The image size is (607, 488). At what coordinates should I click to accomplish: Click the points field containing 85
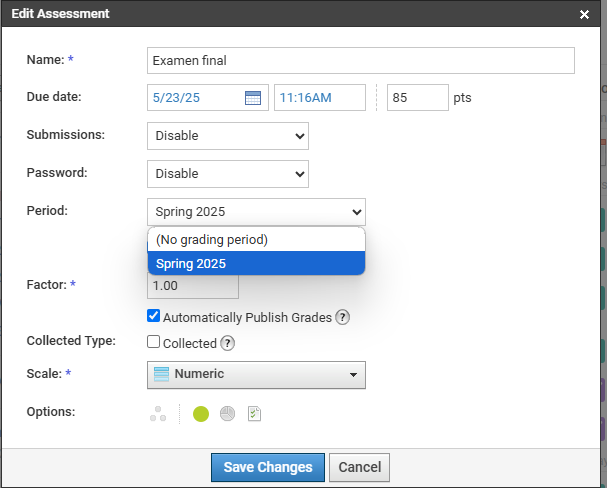418,98
